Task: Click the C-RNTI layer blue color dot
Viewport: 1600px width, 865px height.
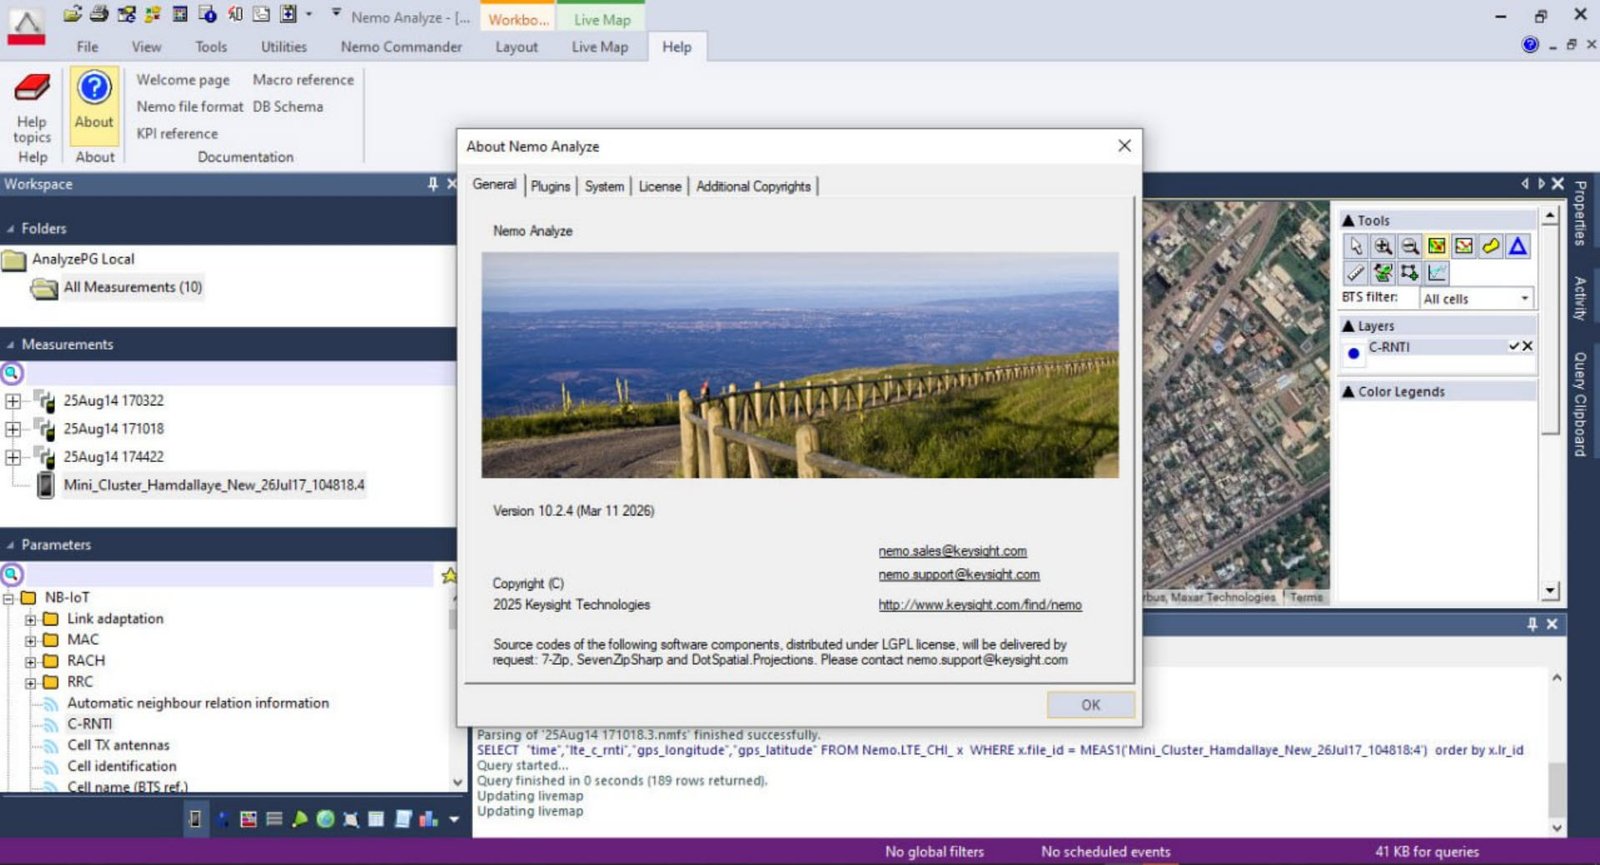Action: pos(1354,352)
